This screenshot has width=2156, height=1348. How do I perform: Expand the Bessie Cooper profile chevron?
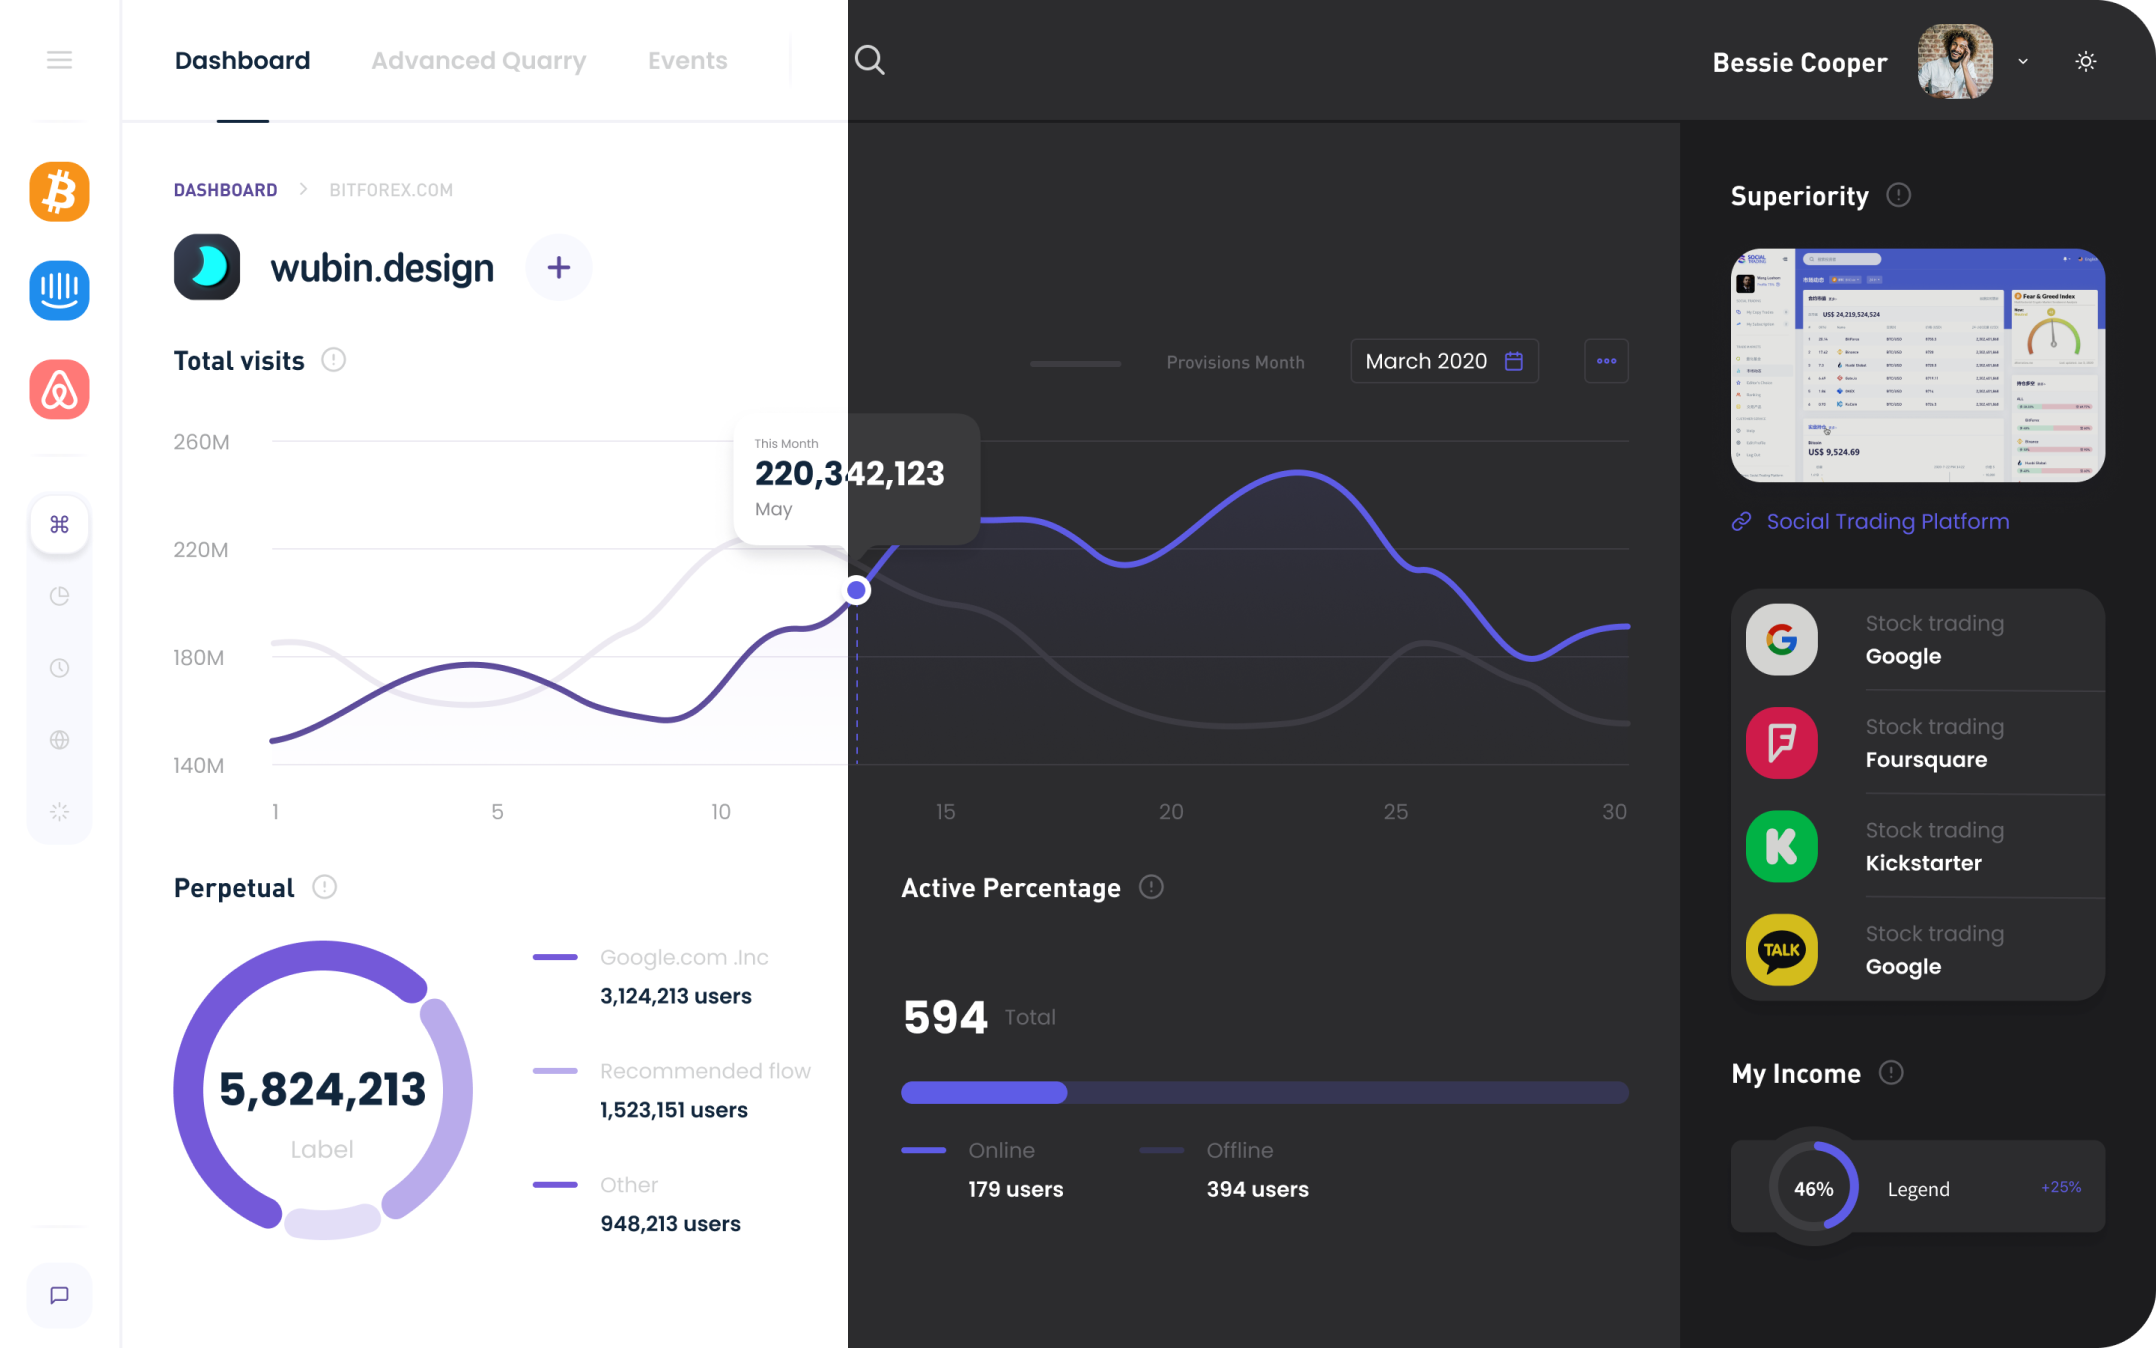tap(2023, 61)
